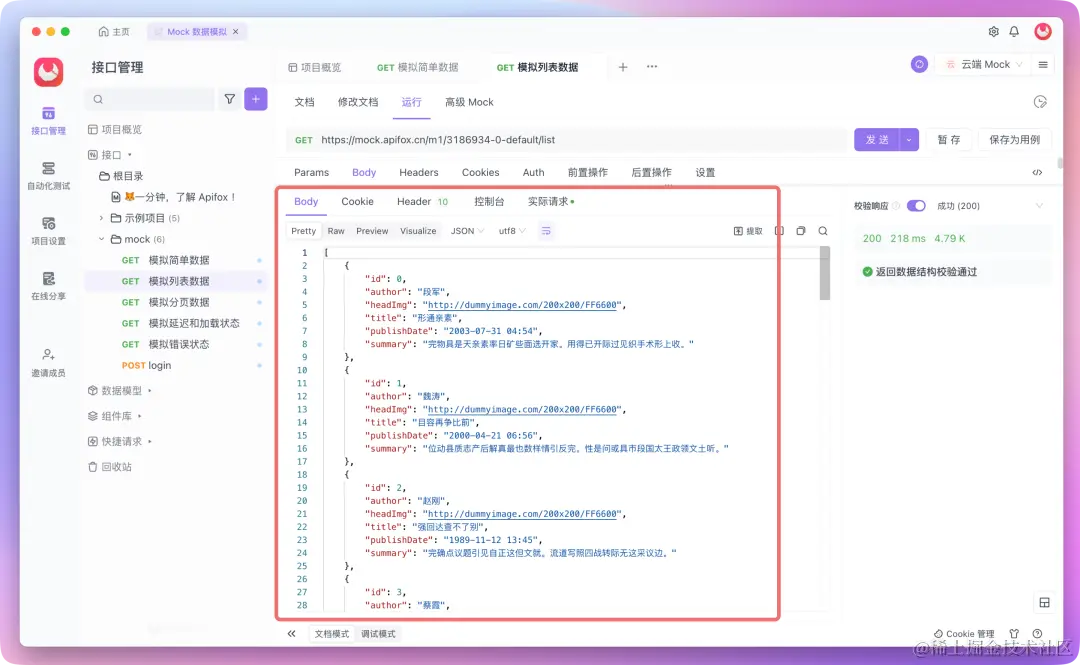Click the request URL field

coord(566,139)
